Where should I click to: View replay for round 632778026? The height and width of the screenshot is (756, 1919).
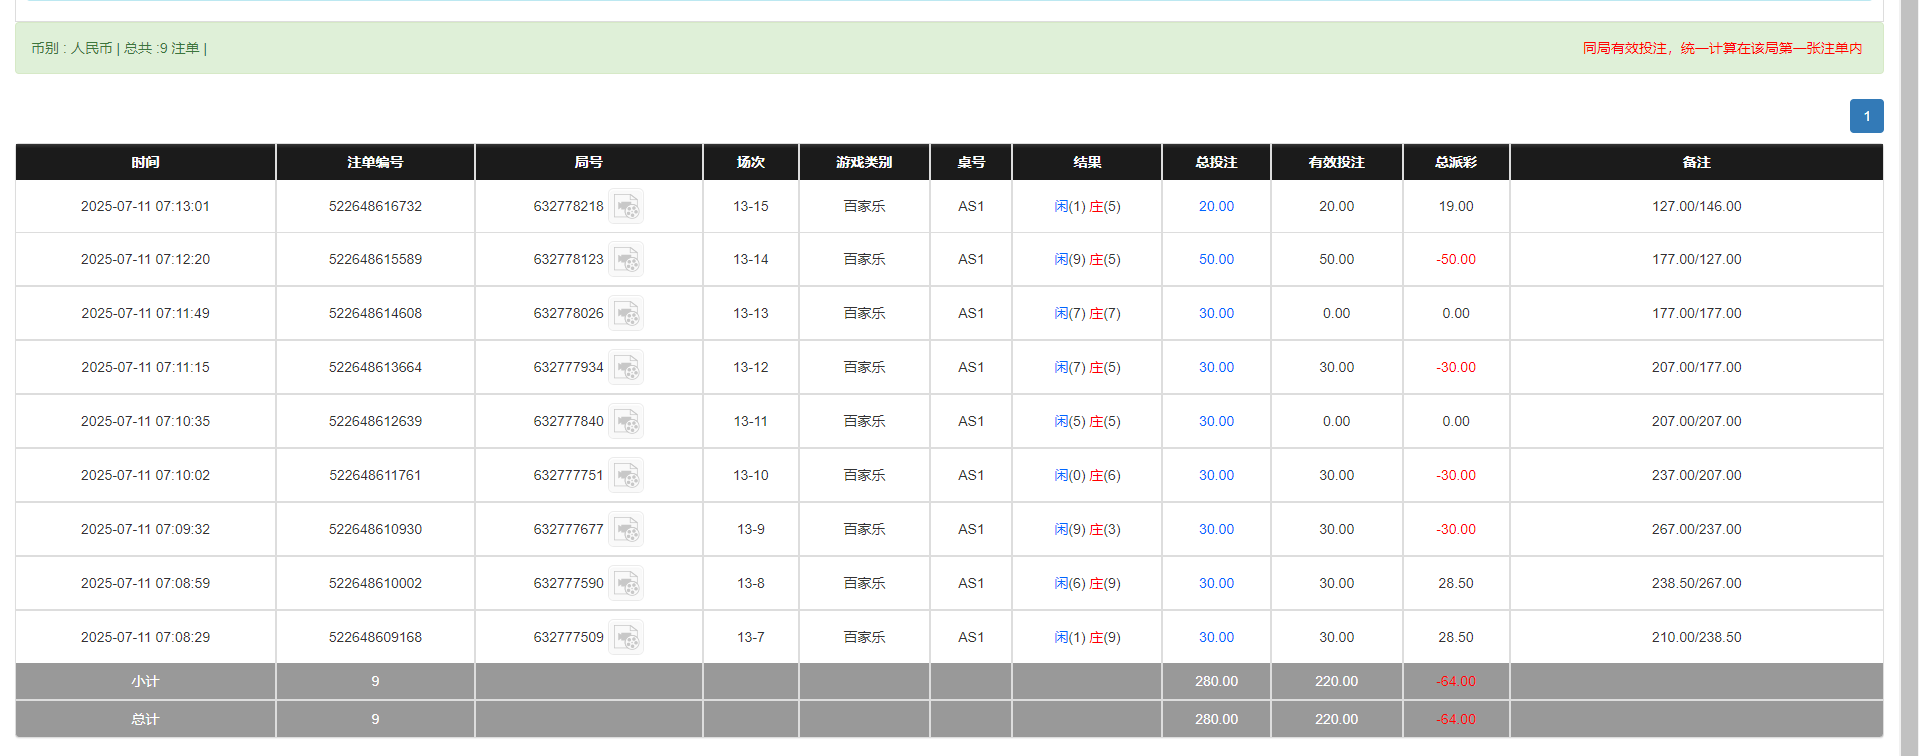pyautogui.click(x=626, y=314)
